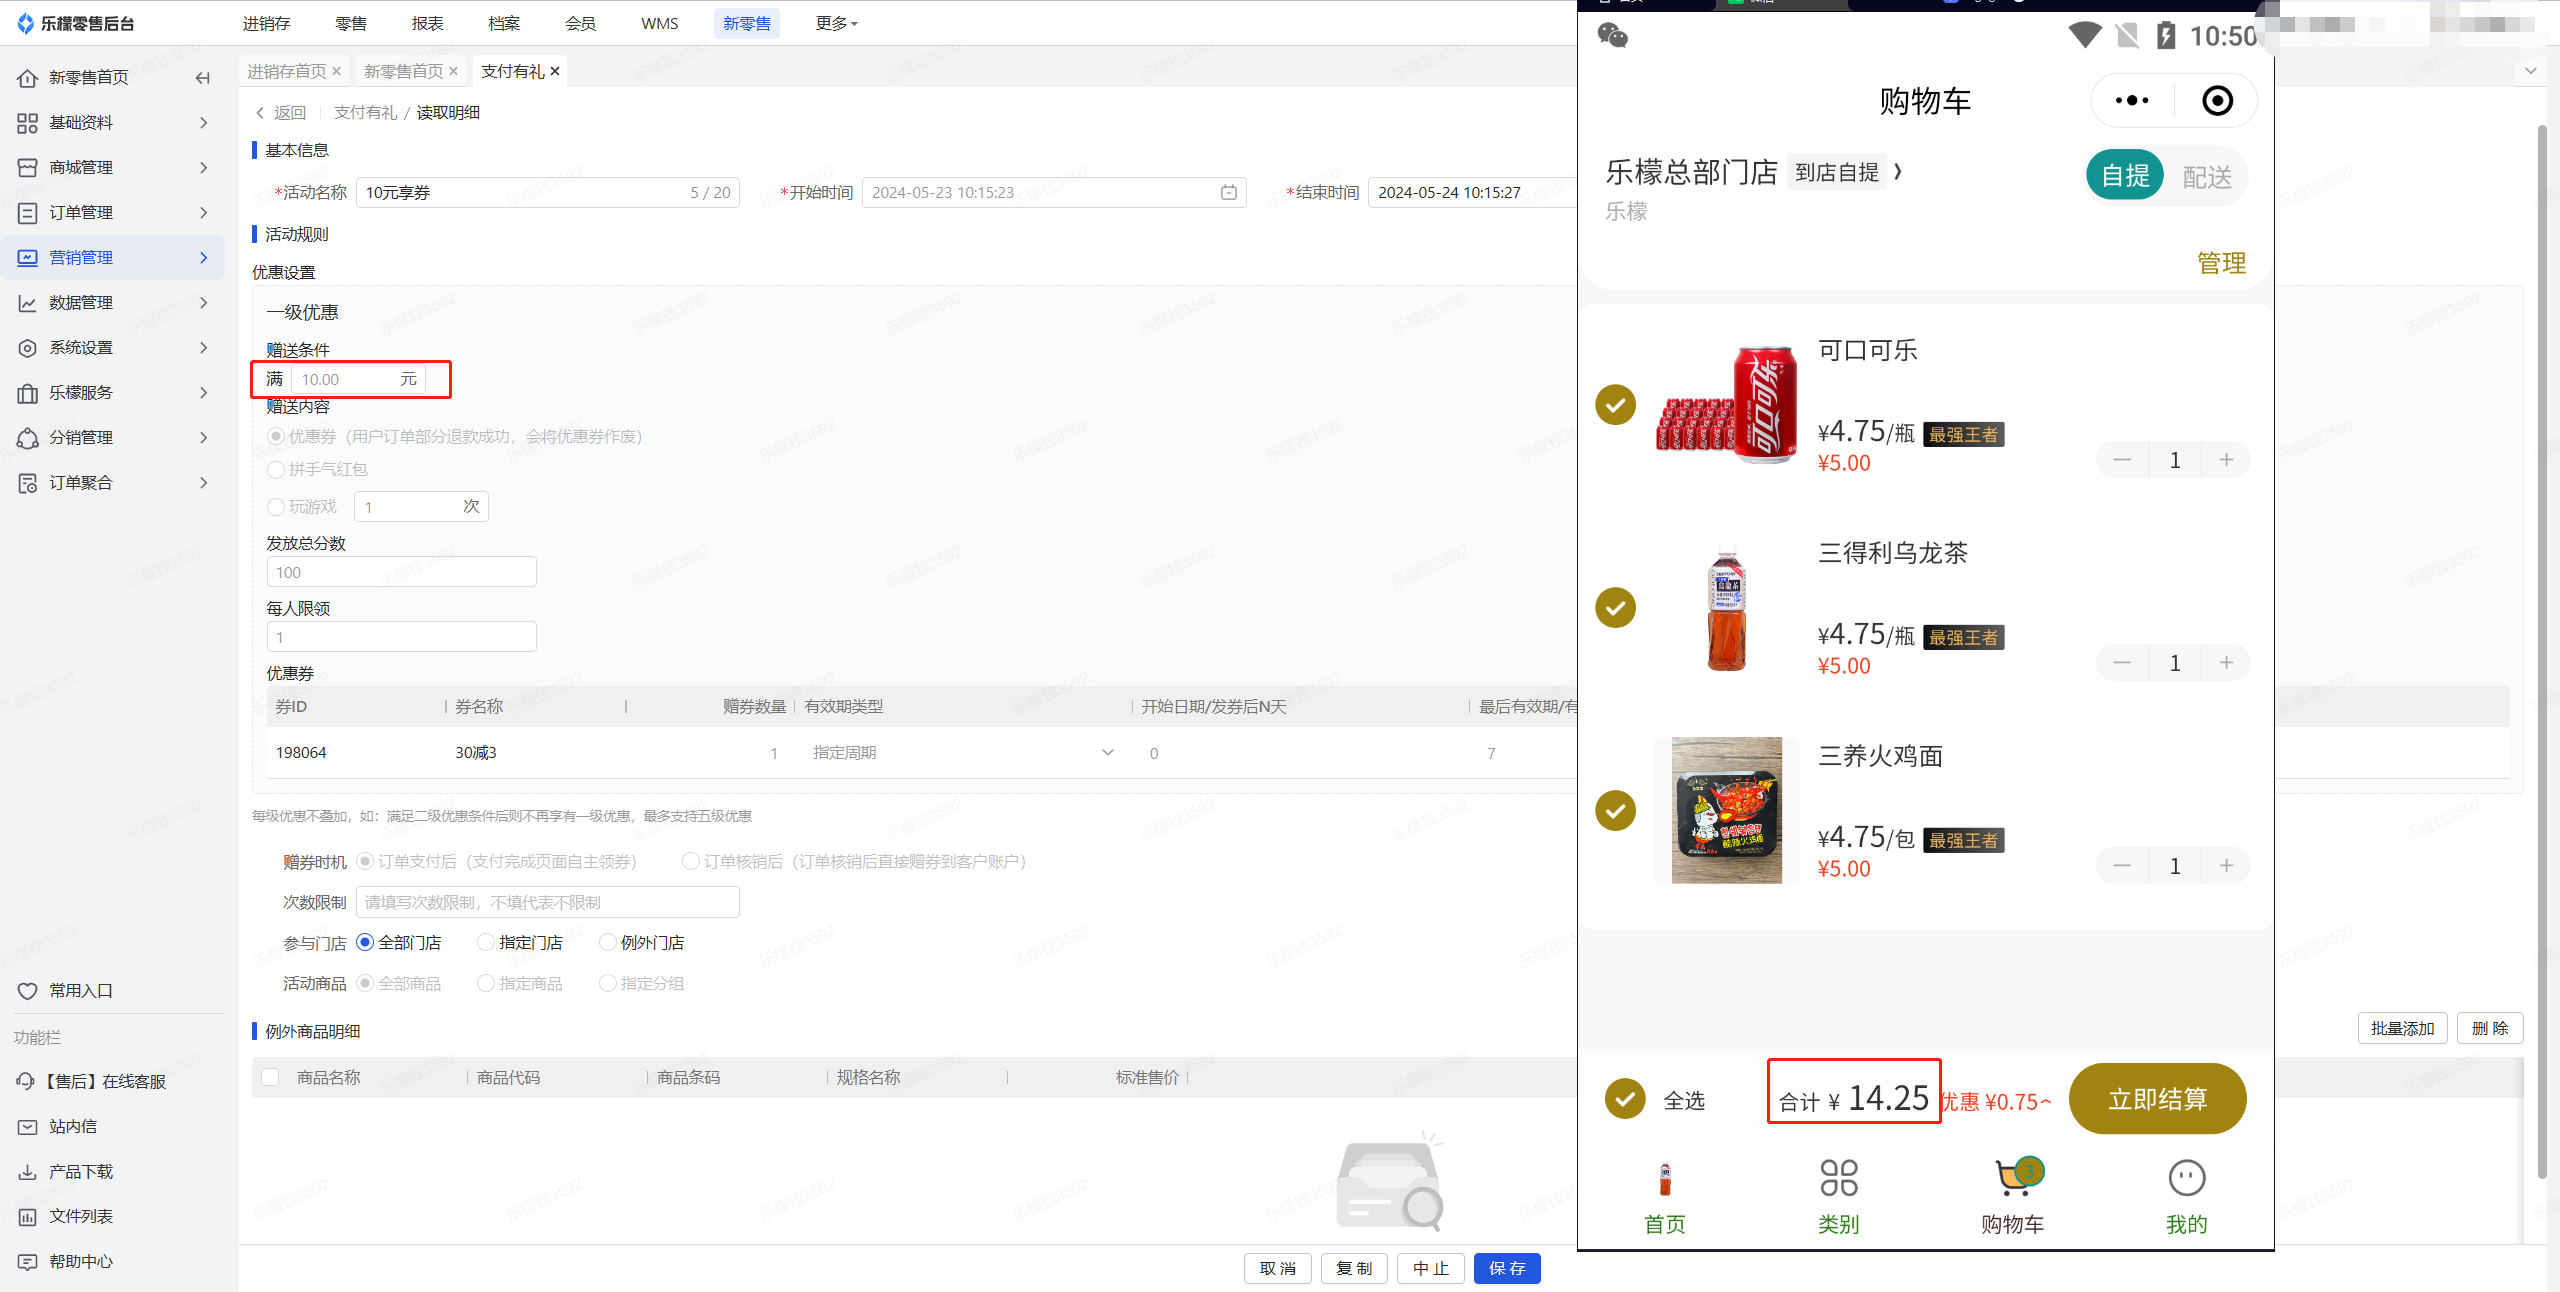Image resolution: width=2560 pixels, height=1292 pixels.
Task: Open the tab list chevron at far right
Action: click(x=2530, y=71)
